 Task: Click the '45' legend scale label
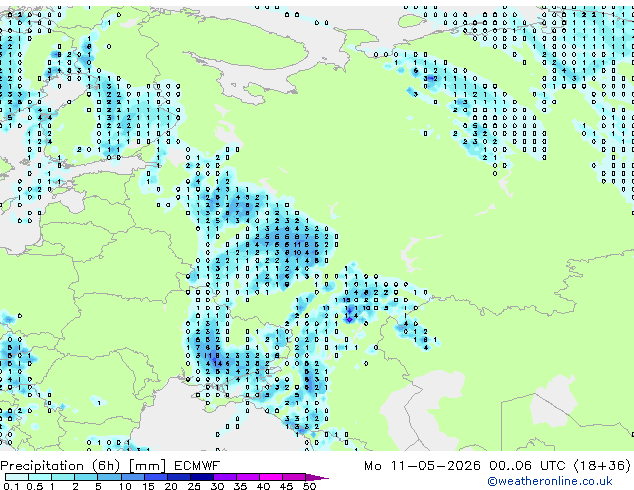click(287, 486)
